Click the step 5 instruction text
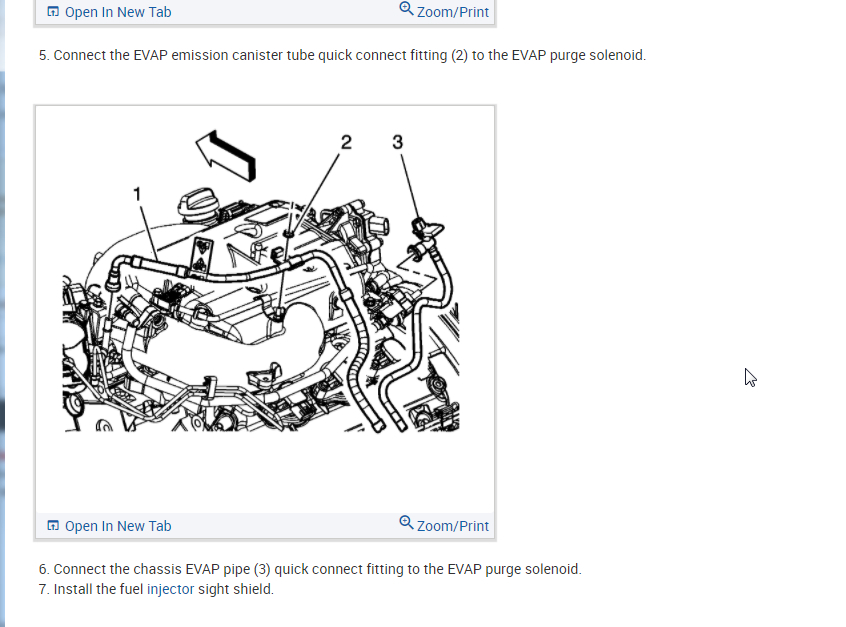The image size is (846, 627). 342,56
